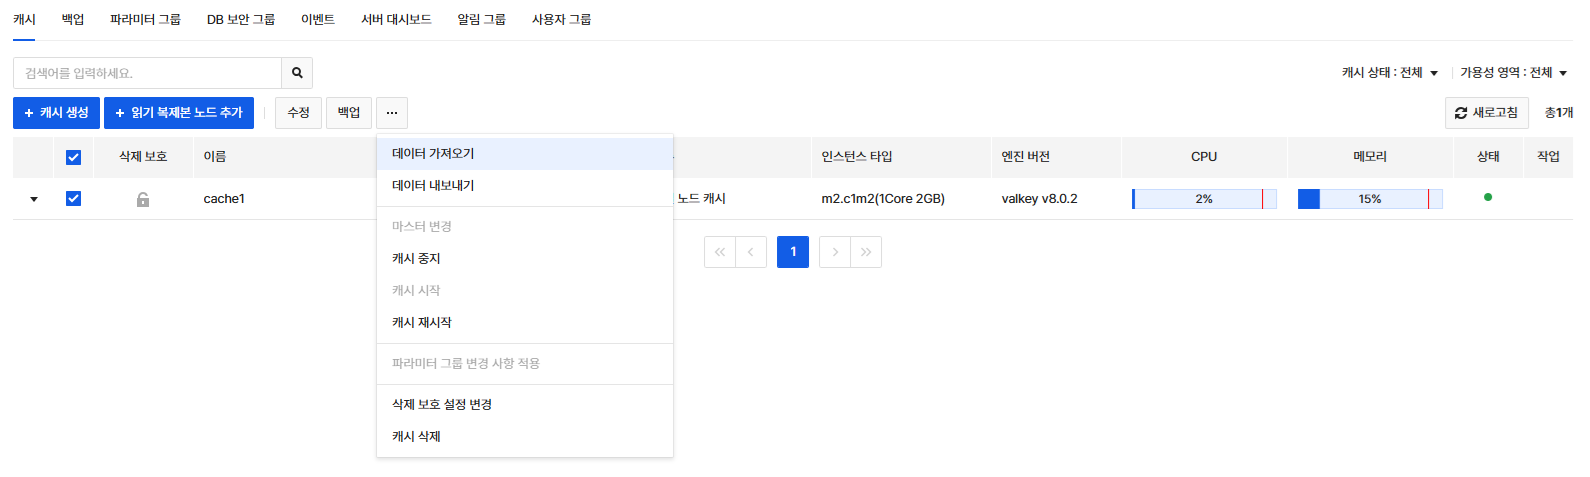
Task: Choose 캐시 재시작 in the dropdown menu
Action: [422, 322]
